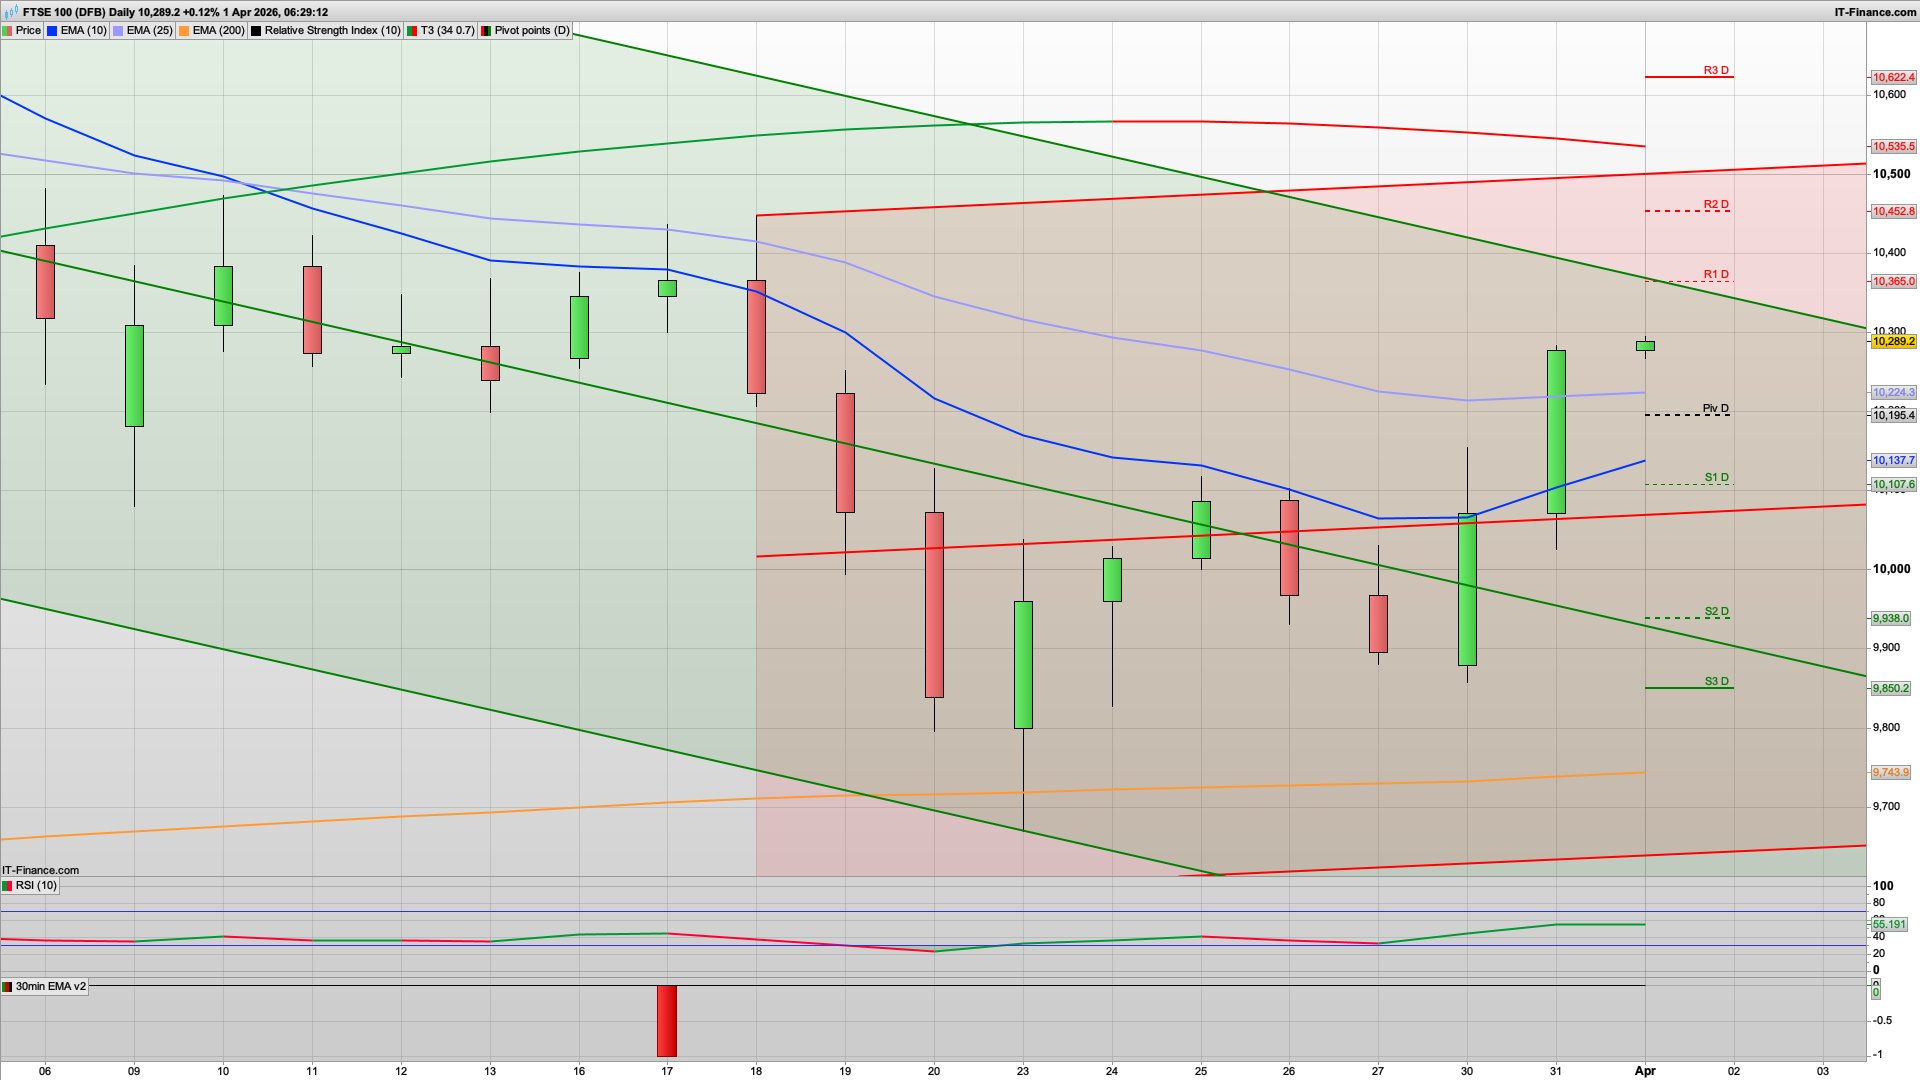Viewport: 1920px width, 1080px height.
Task: Click the RSI value tag 55.191
Action: 1889,925
